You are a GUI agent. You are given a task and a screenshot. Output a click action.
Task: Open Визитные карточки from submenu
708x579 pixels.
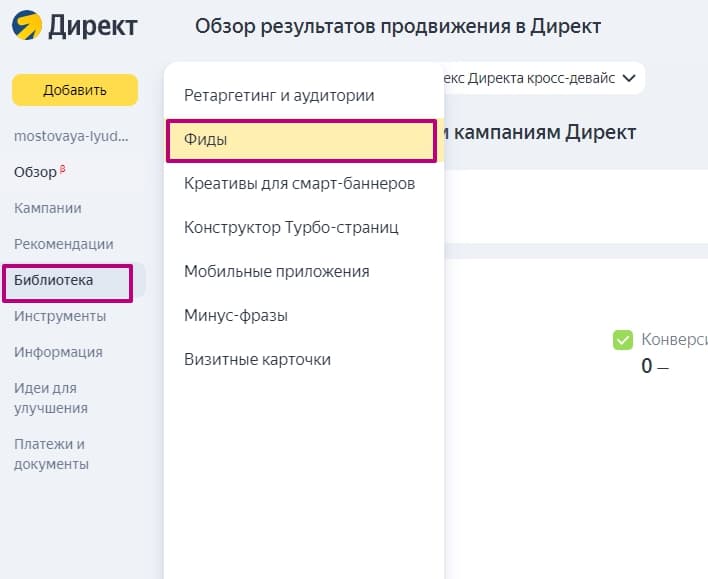(257, 360)
